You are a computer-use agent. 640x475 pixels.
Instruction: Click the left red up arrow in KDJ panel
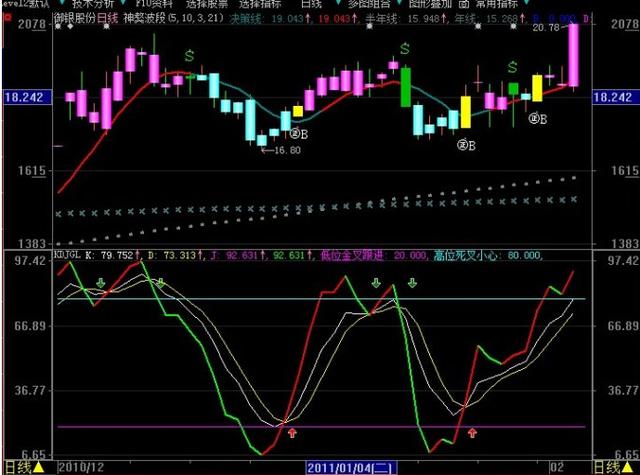point(292,433)
